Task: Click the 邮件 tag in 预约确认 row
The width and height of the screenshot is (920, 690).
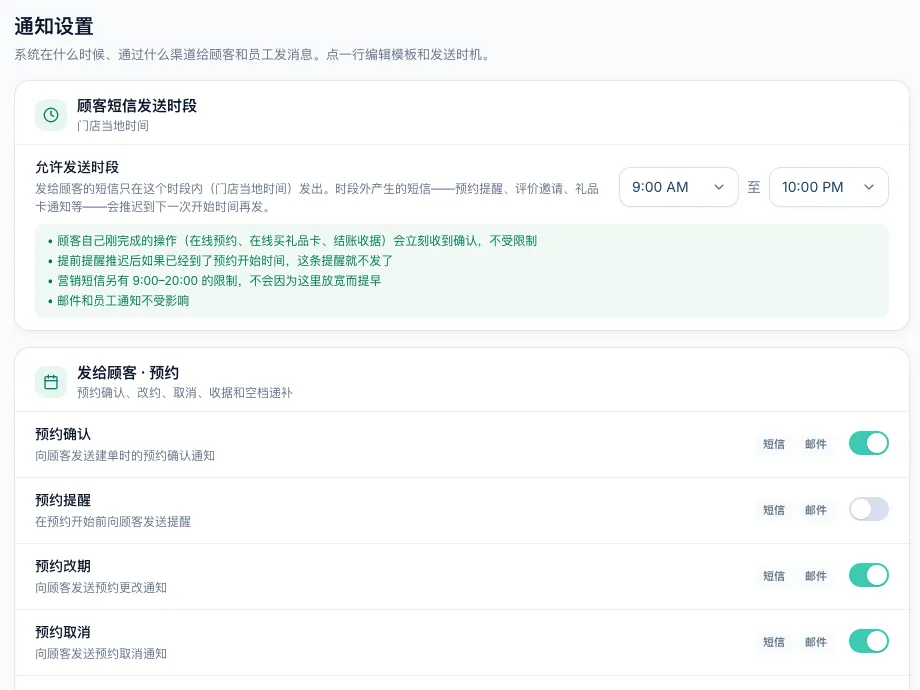Action: (816, 444)
